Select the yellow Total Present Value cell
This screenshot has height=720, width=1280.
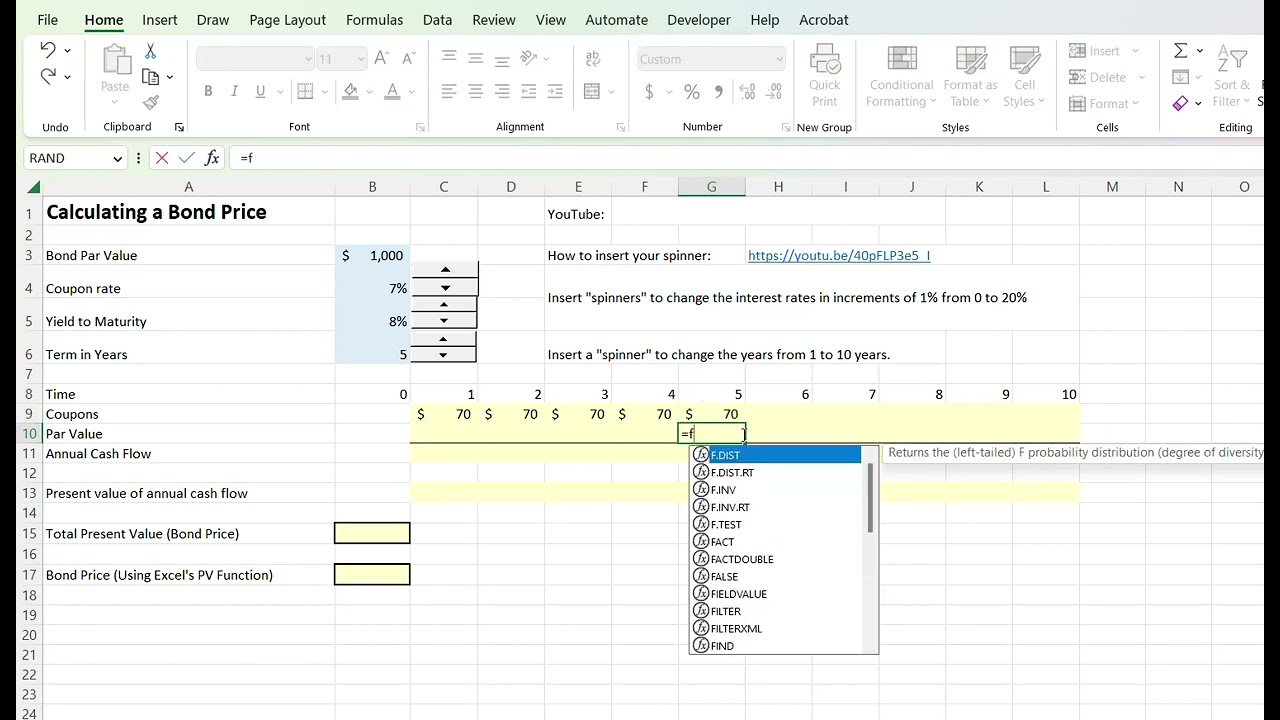click(x=372, y=533)
